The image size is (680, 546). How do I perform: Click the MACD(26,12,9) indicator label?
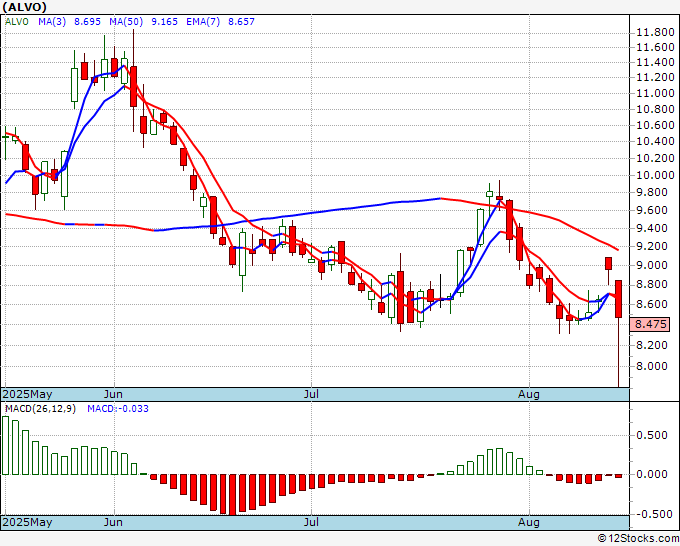40,409
